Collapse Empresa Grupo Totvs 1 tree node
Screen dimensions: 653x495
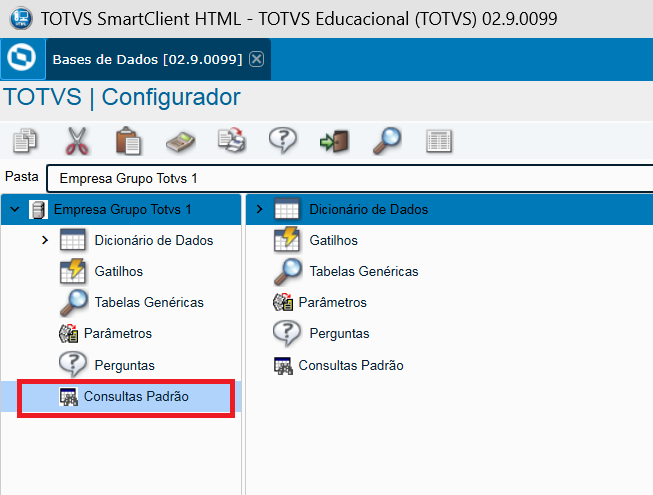[x=15, y=209]
